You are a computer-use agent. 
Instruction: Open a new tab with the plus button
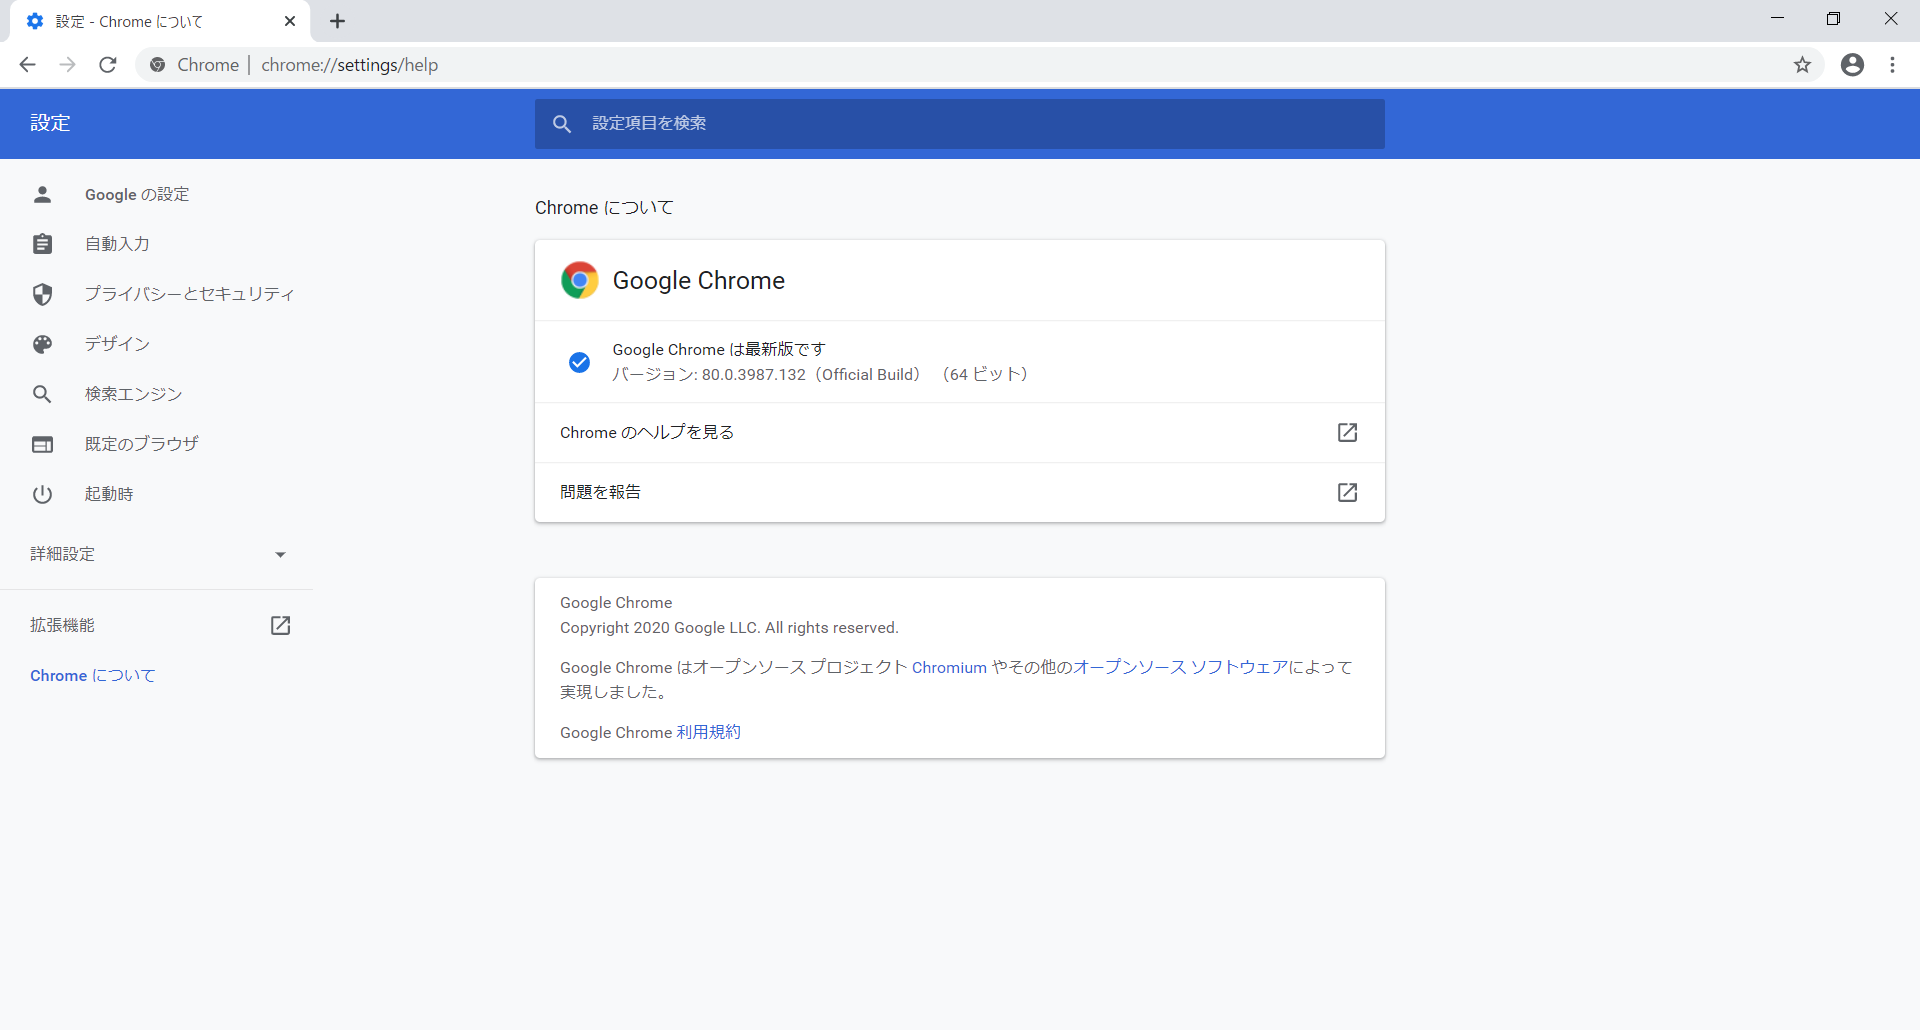(x=338, y=21)
